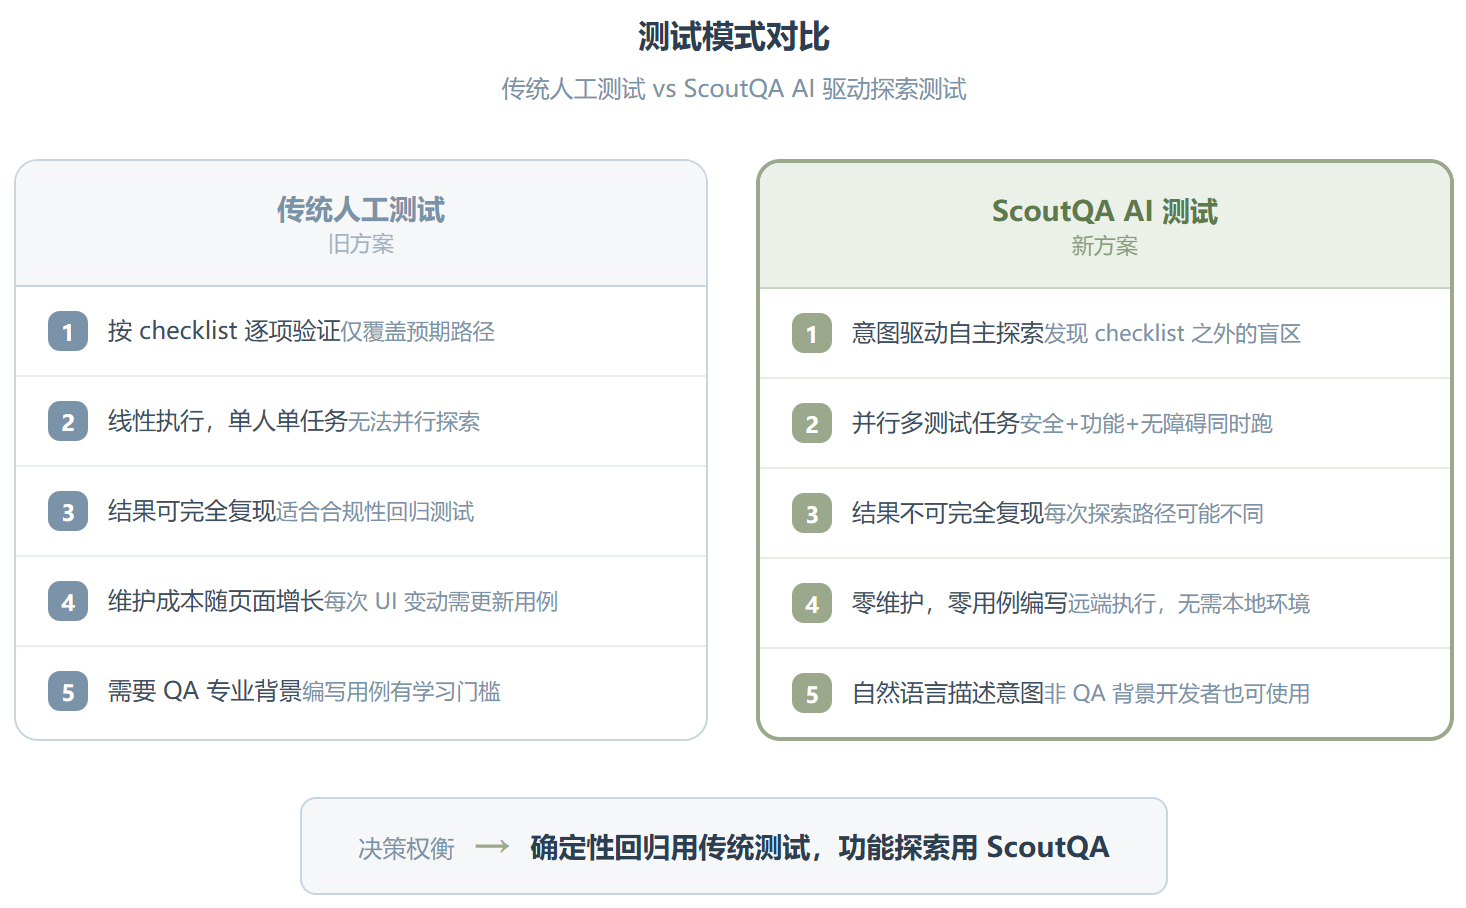Click the 新方案 label
Screen dimensions: 1466x908
(x=1105, y=246)
